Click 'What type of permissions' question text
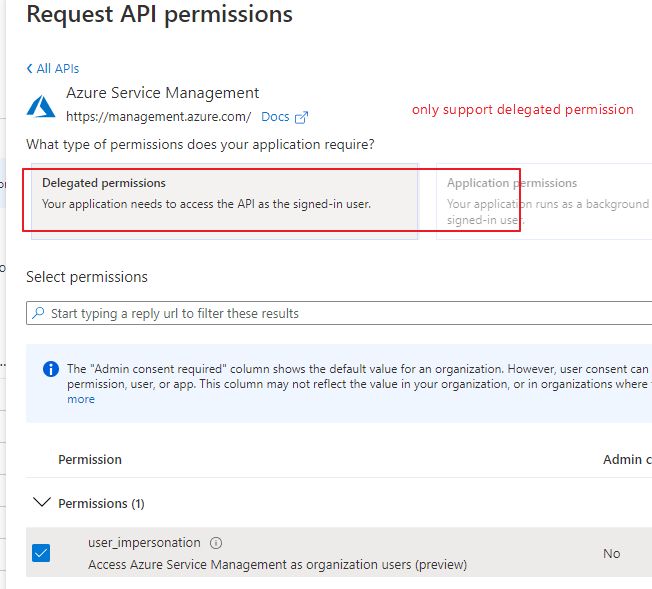Viewport: 652px width, 589px height. [x=200, y=145]
